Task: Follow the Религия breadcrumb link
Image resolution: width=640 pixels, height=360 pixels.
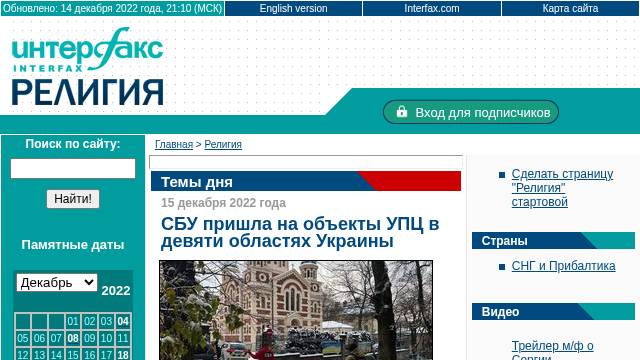Action: (223, 144)
